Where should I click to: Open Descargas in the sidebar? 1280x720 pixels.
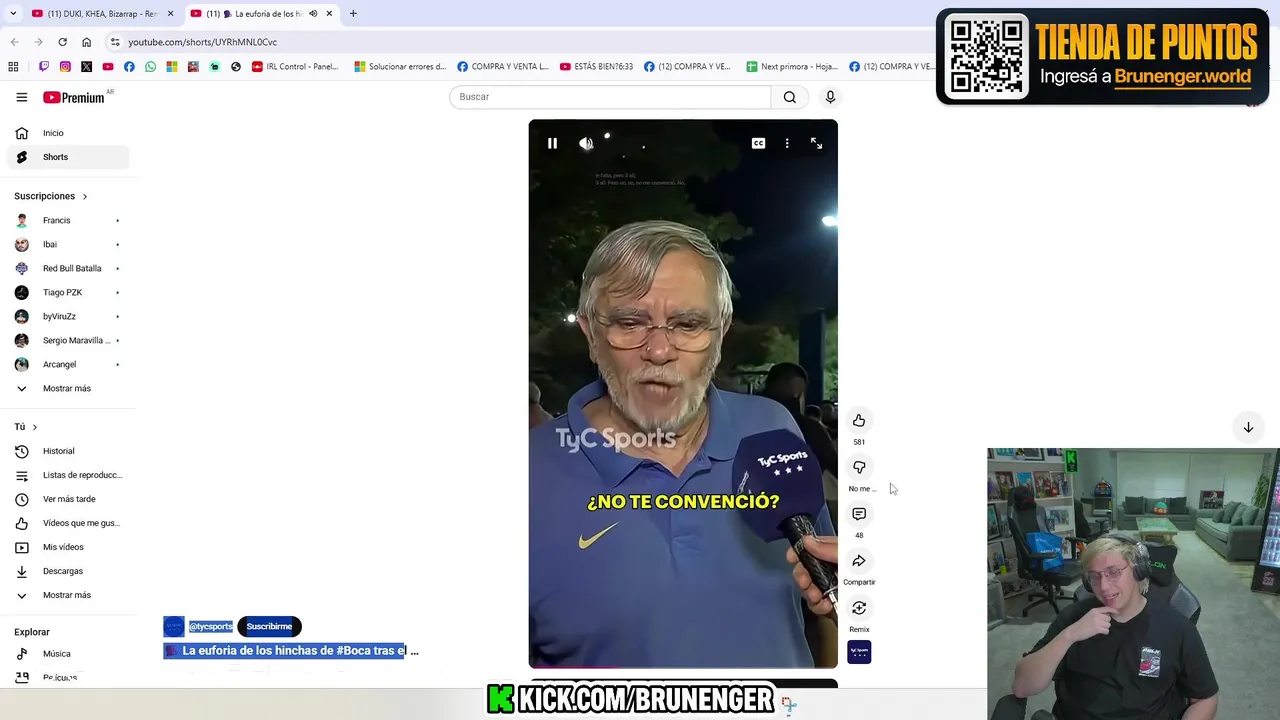coord(68,571)
